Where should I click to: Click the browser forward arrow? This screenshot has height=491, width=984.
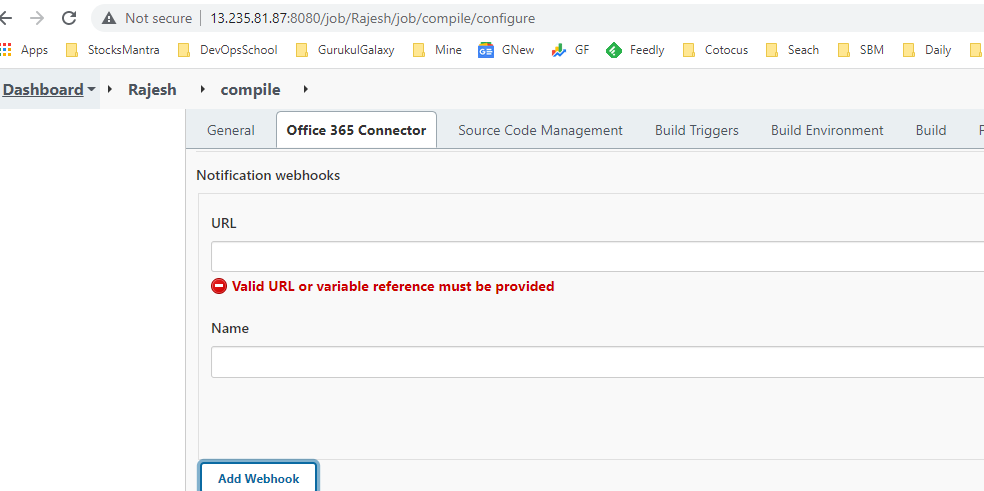tap(37, 18)
